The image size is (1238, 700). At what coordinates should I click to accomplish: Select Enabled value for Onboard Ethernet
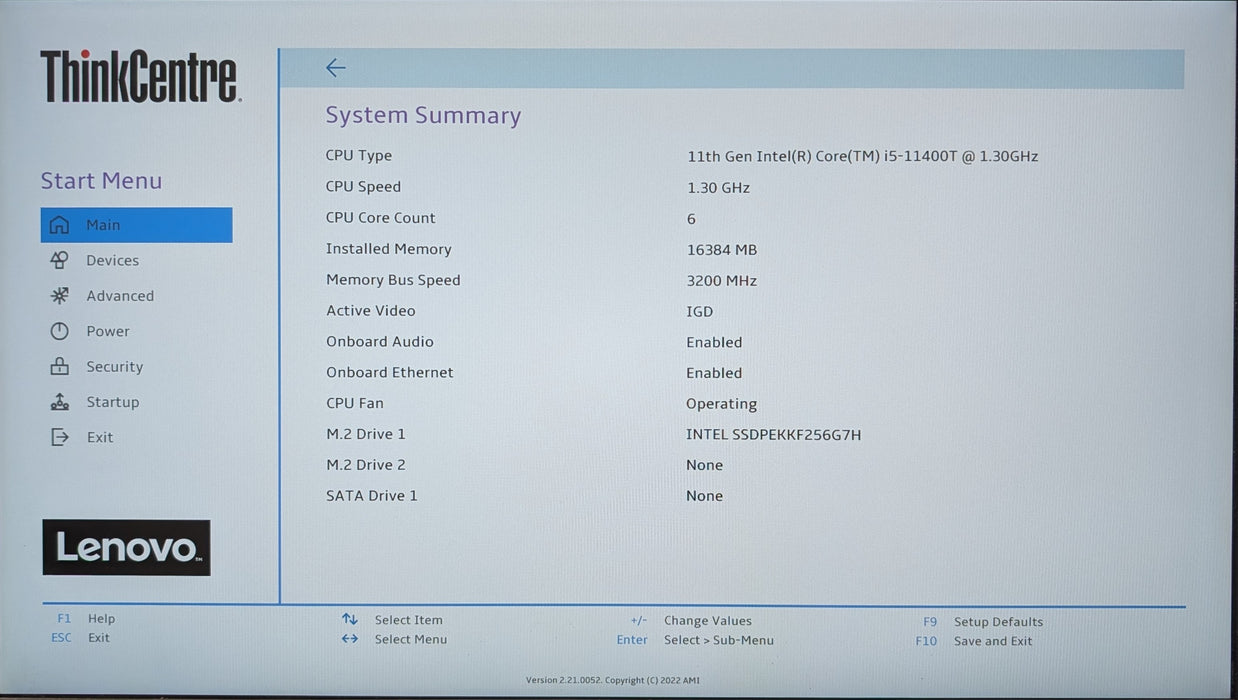[x=714, y=373]
